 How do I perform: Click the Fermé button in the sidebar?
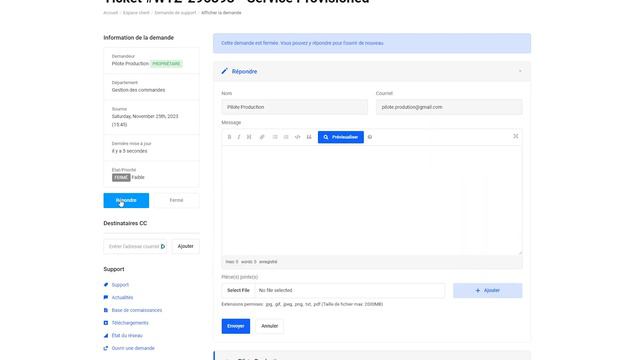(x=176, y=200)
